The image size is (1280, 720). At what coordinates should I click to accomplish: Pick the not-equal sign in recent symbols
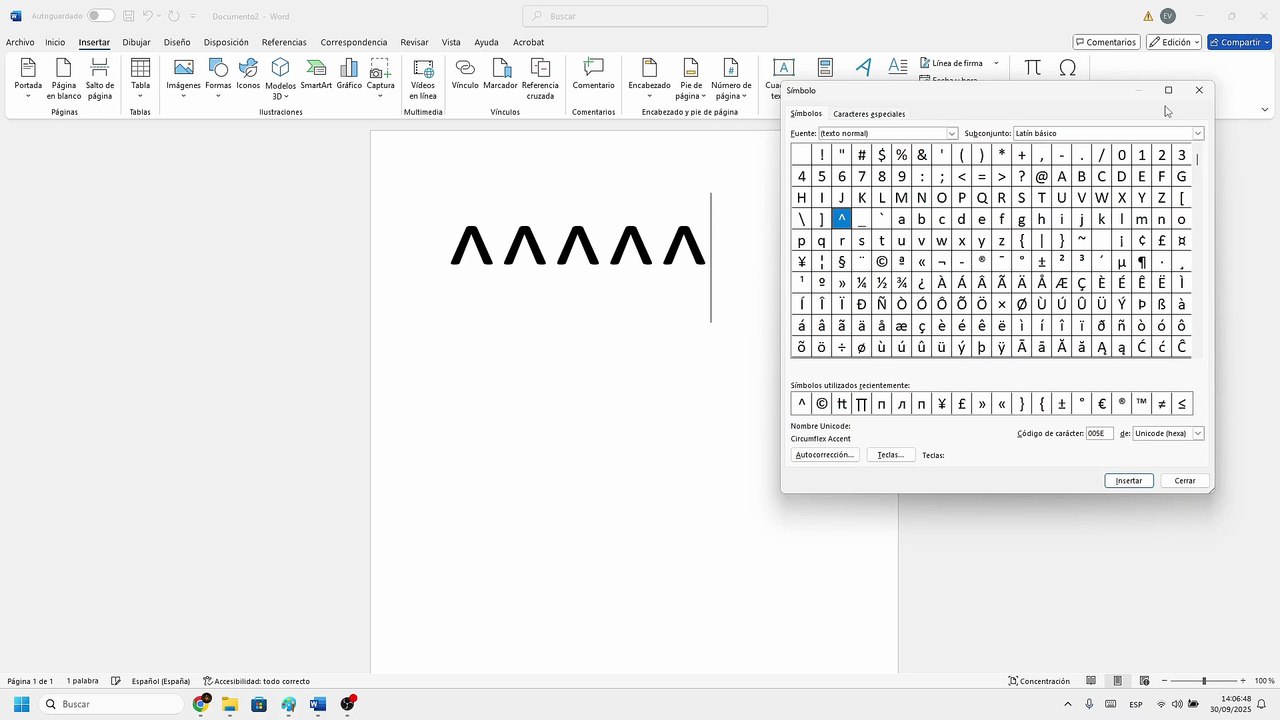(x=1162, y=404)
